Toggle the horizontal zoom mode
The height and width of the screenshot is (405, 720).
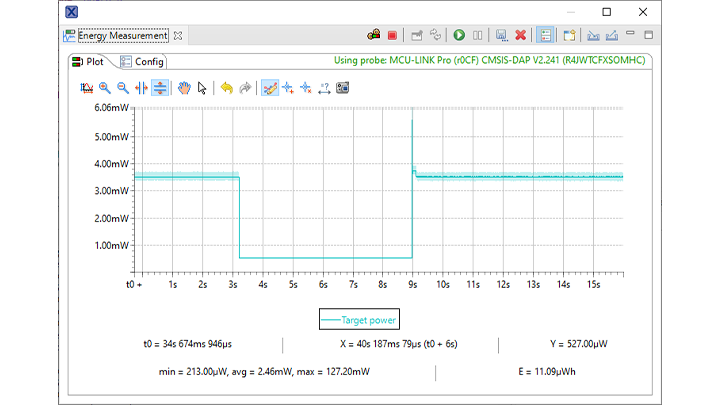tap(141, 88)
